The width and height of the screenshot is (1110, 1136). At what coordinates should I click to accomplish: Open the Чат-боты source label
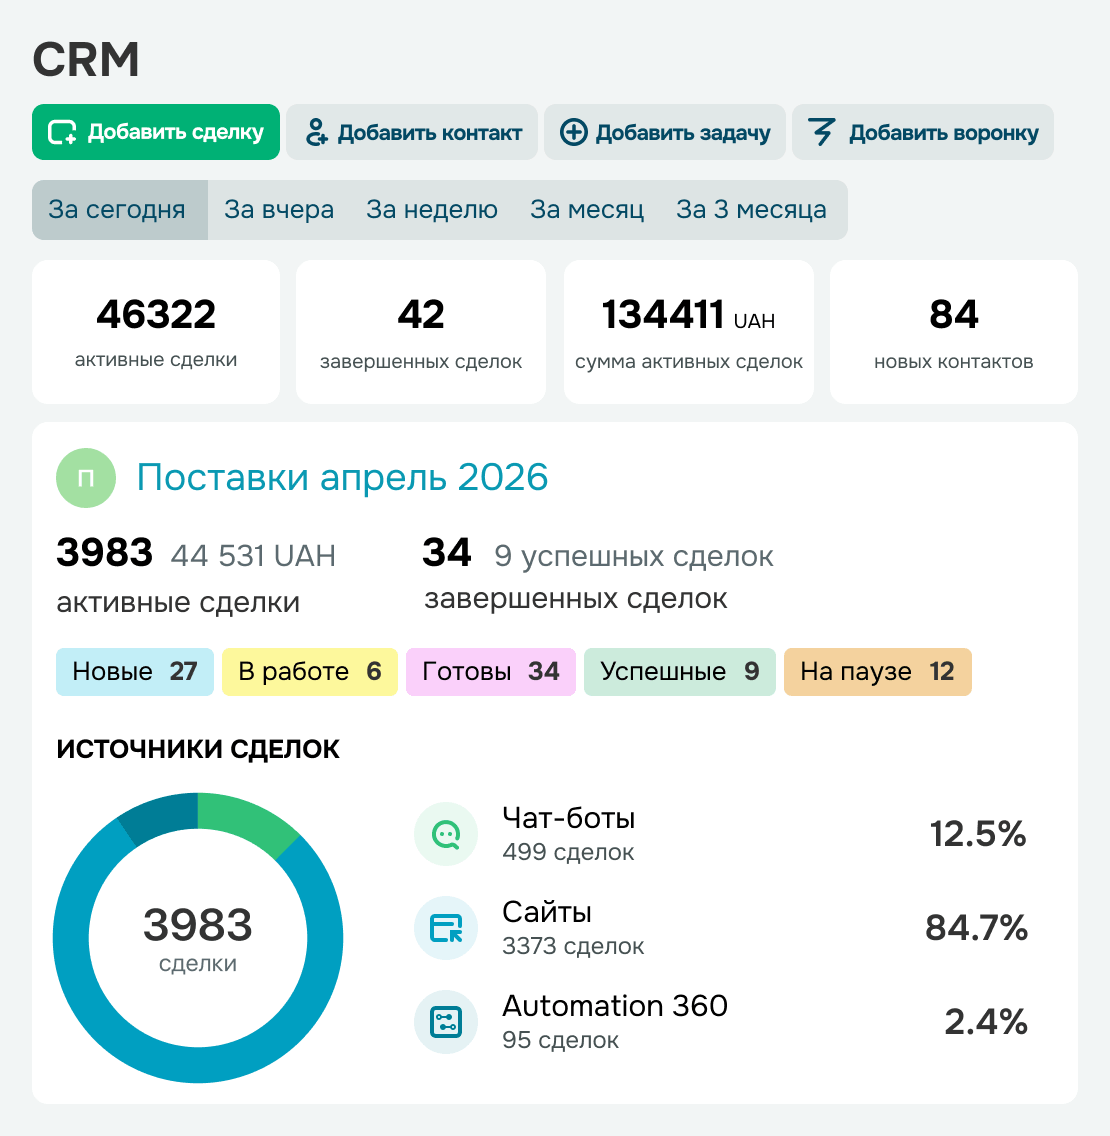click(569, 819)
